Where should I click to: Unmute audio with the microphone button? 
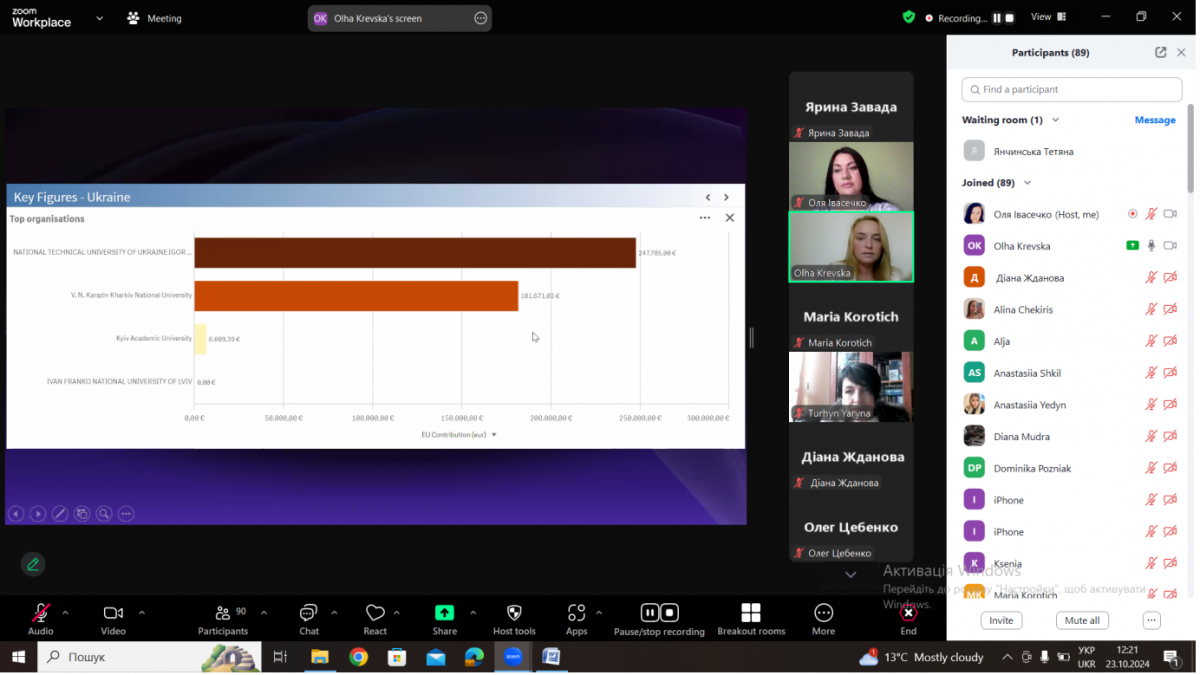tap(41, 613)
